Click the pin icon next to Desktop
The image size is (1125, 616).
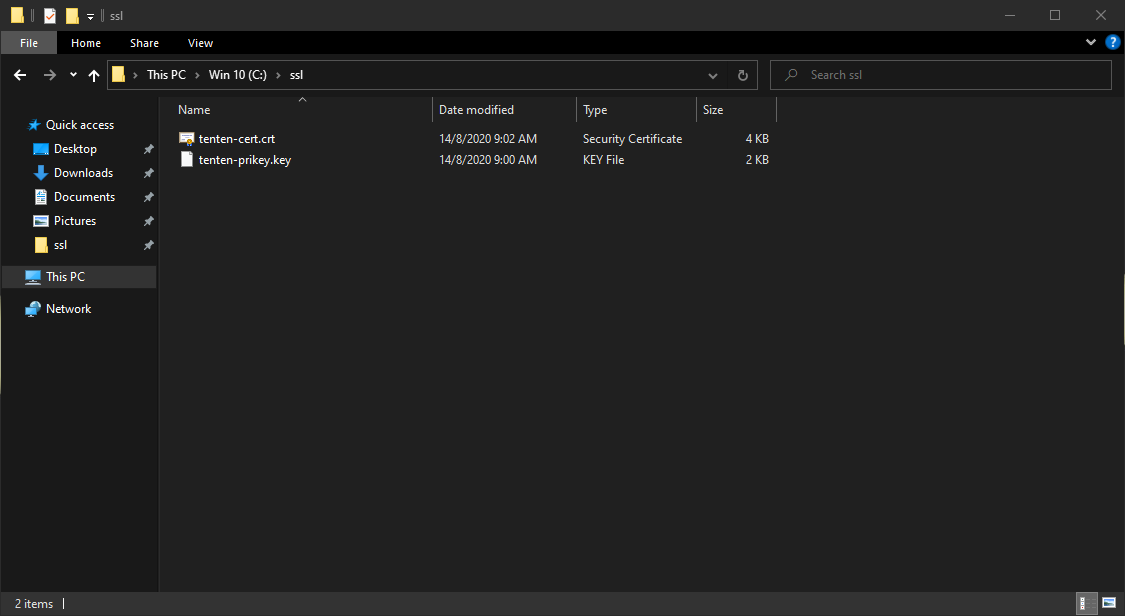[149, 149]
